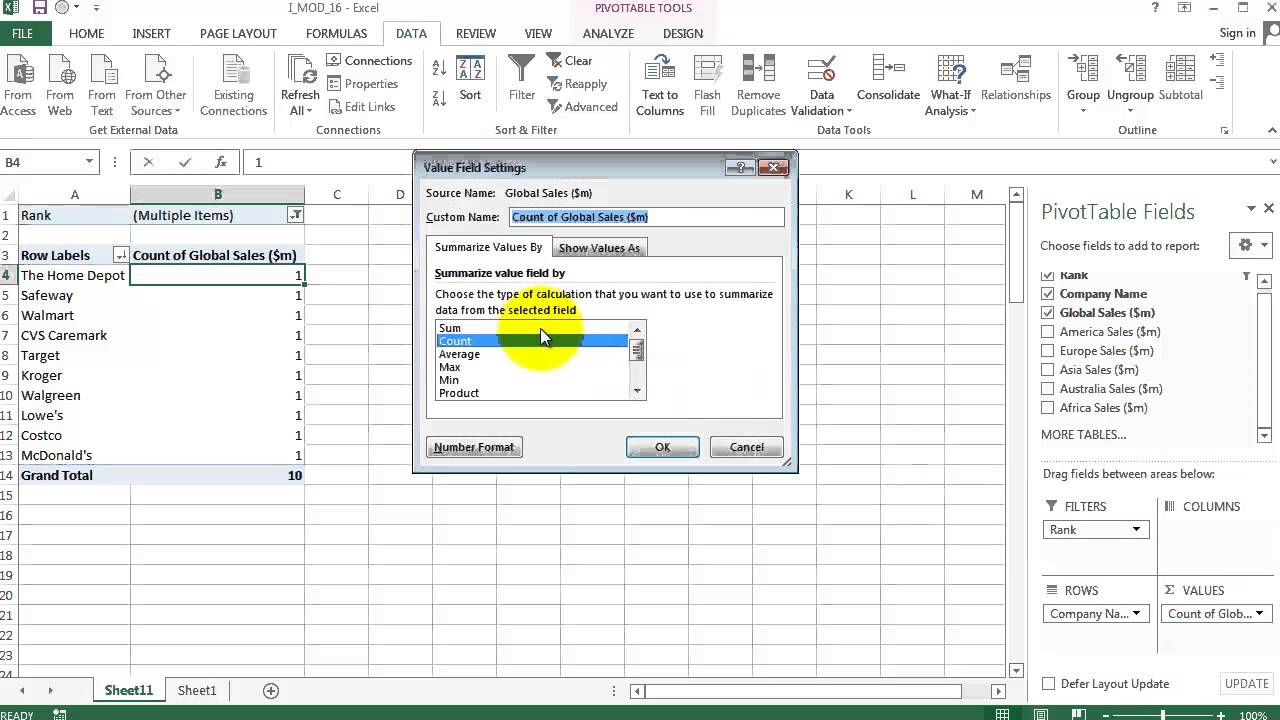The image size is (1280, 720).
Task: Select the Walmart row label cell
Action: [x=74, y=315]
